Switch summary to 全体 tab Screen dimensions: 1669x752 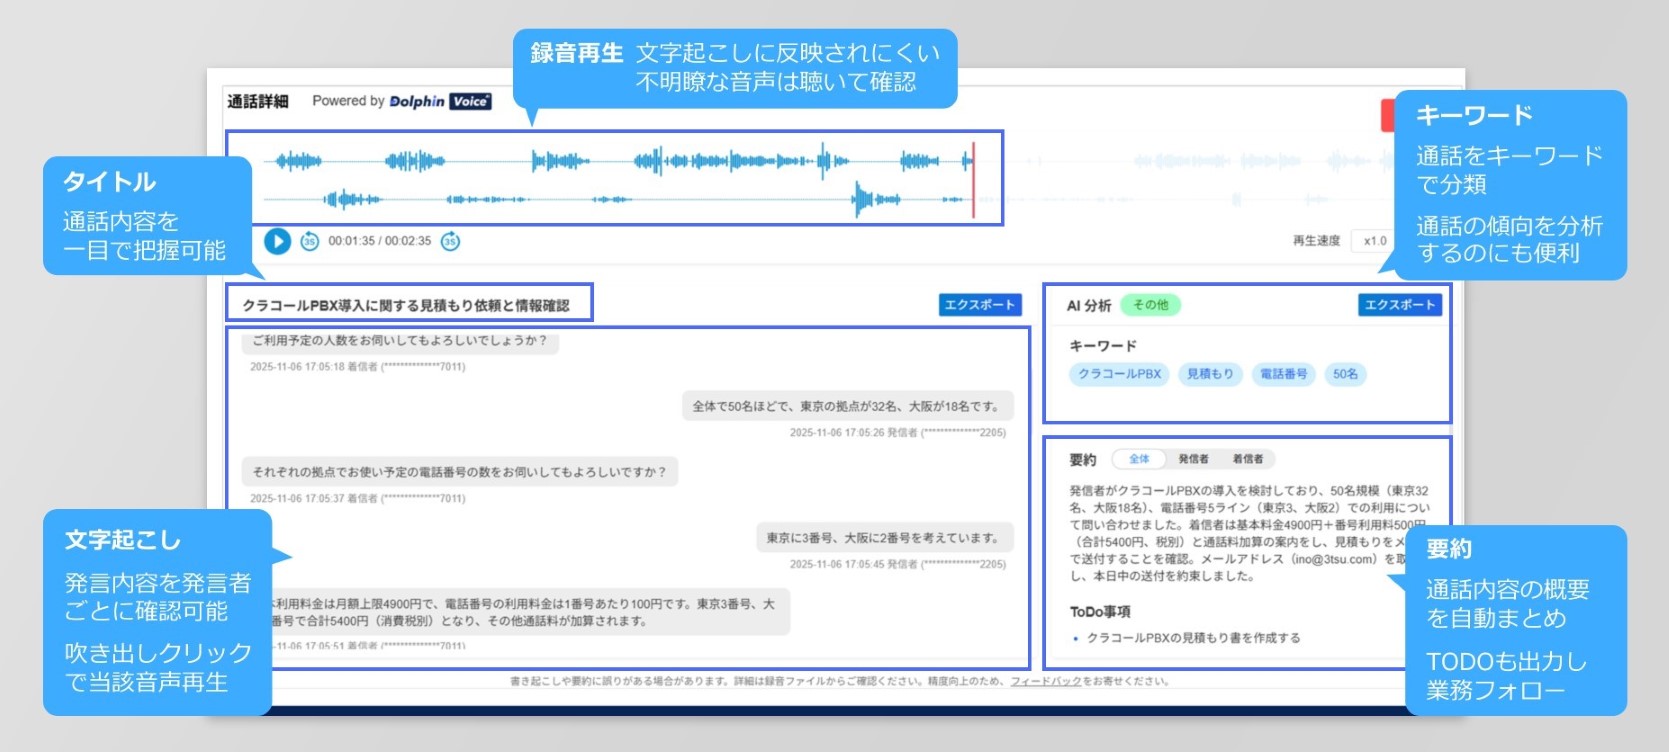pyautogui.click(x=1139, y=459)
